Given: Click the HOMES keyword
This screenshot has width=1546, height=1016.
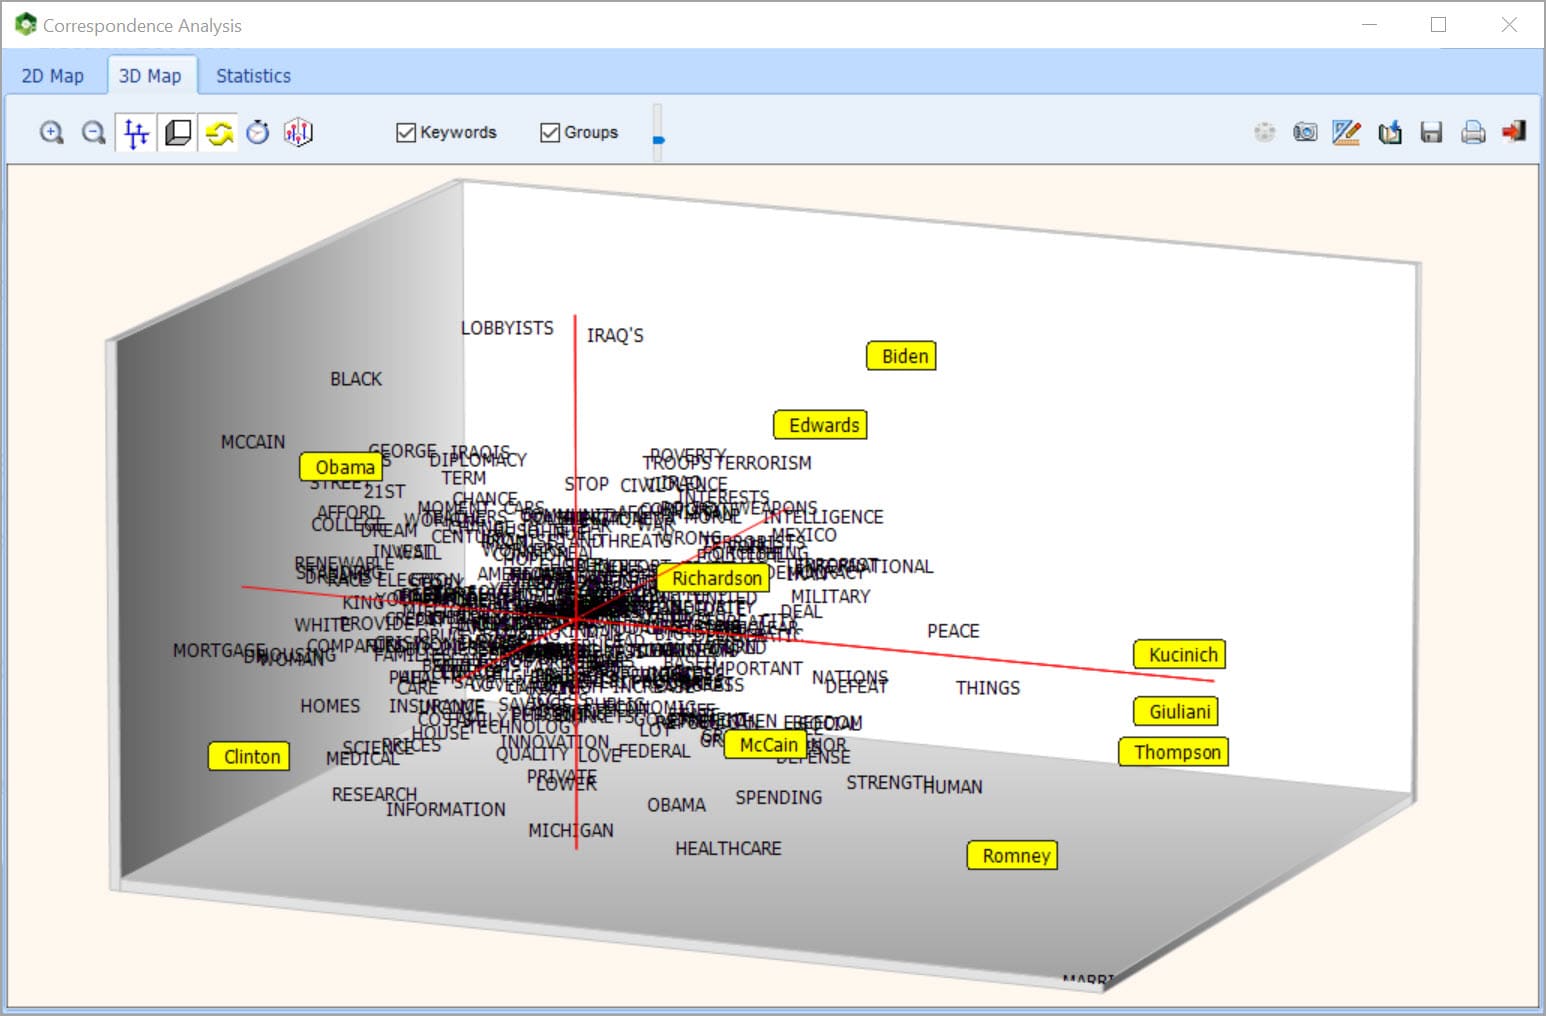Looking at the screenshot, I should tap(330, 706).
